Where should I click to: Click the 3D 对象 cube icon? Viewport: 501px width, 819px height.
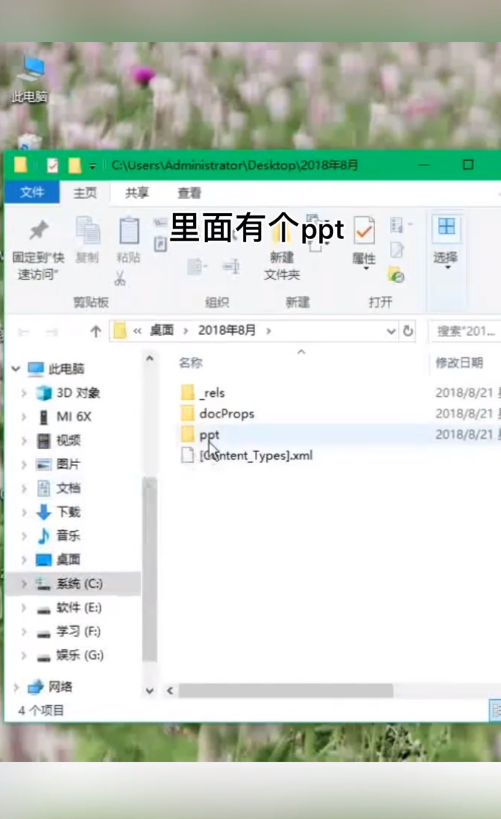(44, 393)
